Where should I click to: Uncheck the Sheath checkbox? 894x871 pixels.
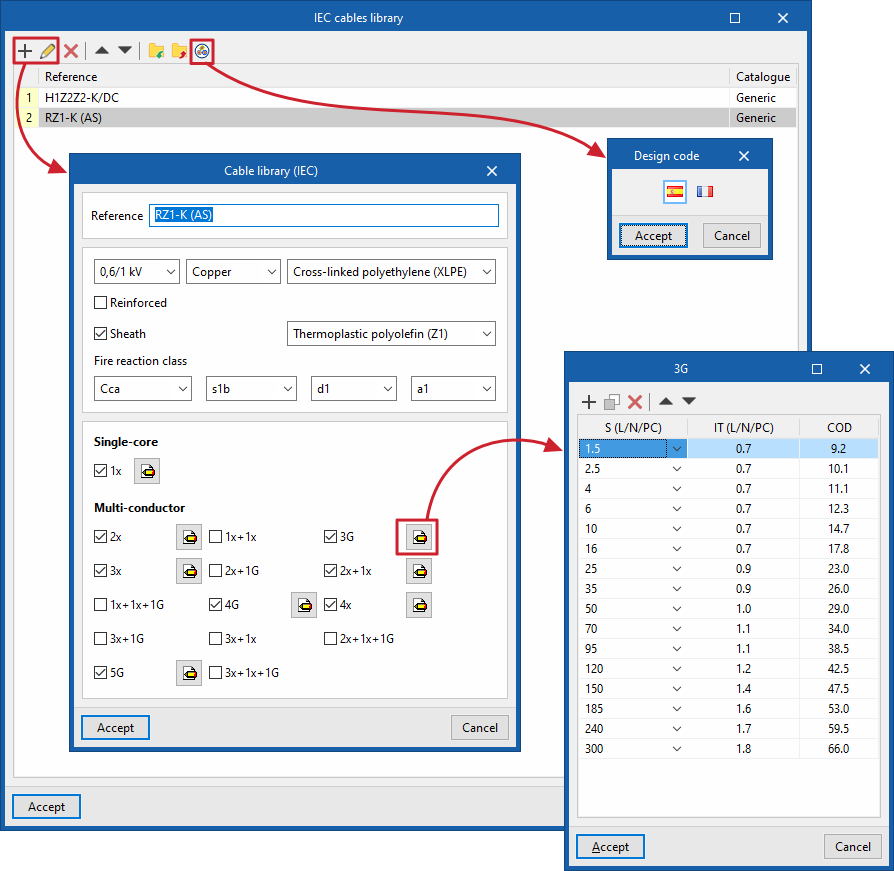100,333
